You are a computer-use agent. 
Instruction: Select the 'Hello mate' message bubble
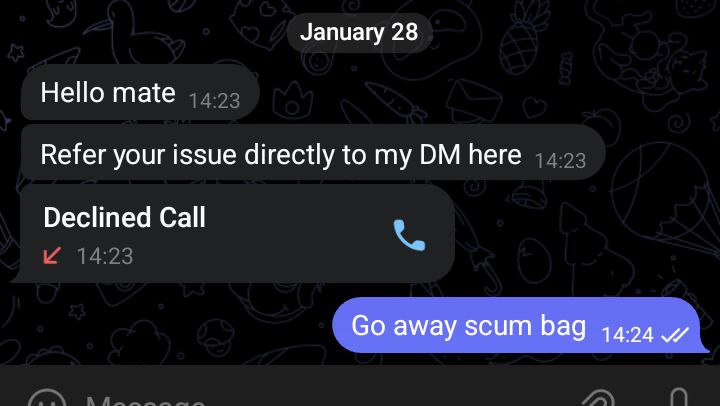(140, 93)
